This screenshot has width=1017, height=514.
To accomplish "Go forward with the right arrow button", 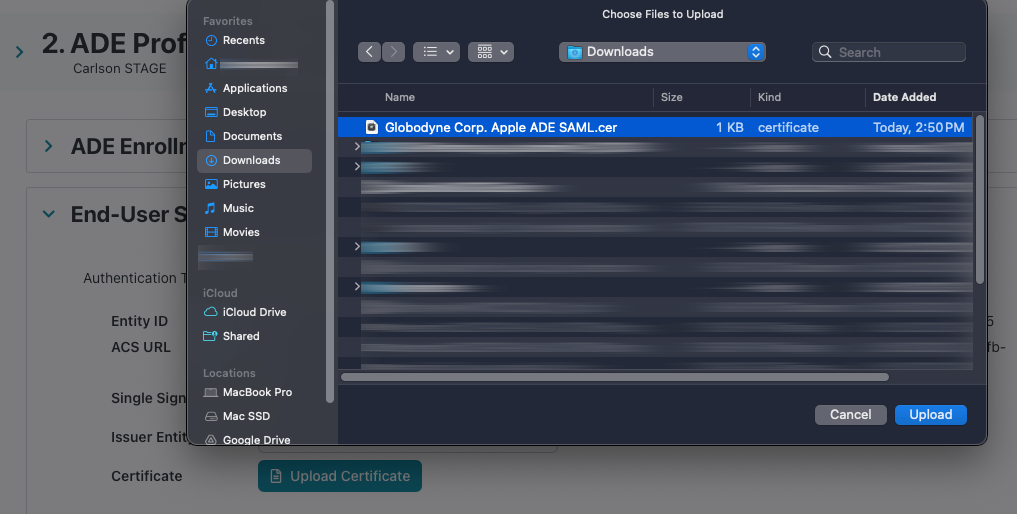I will pyautogui.click(x=394, y=52).
